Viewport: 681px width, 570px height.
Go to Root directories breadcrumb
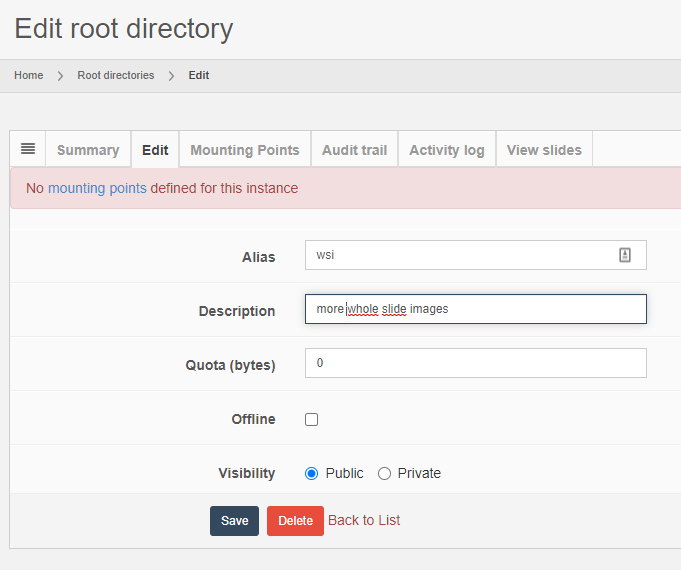click(x=116, y=76)
